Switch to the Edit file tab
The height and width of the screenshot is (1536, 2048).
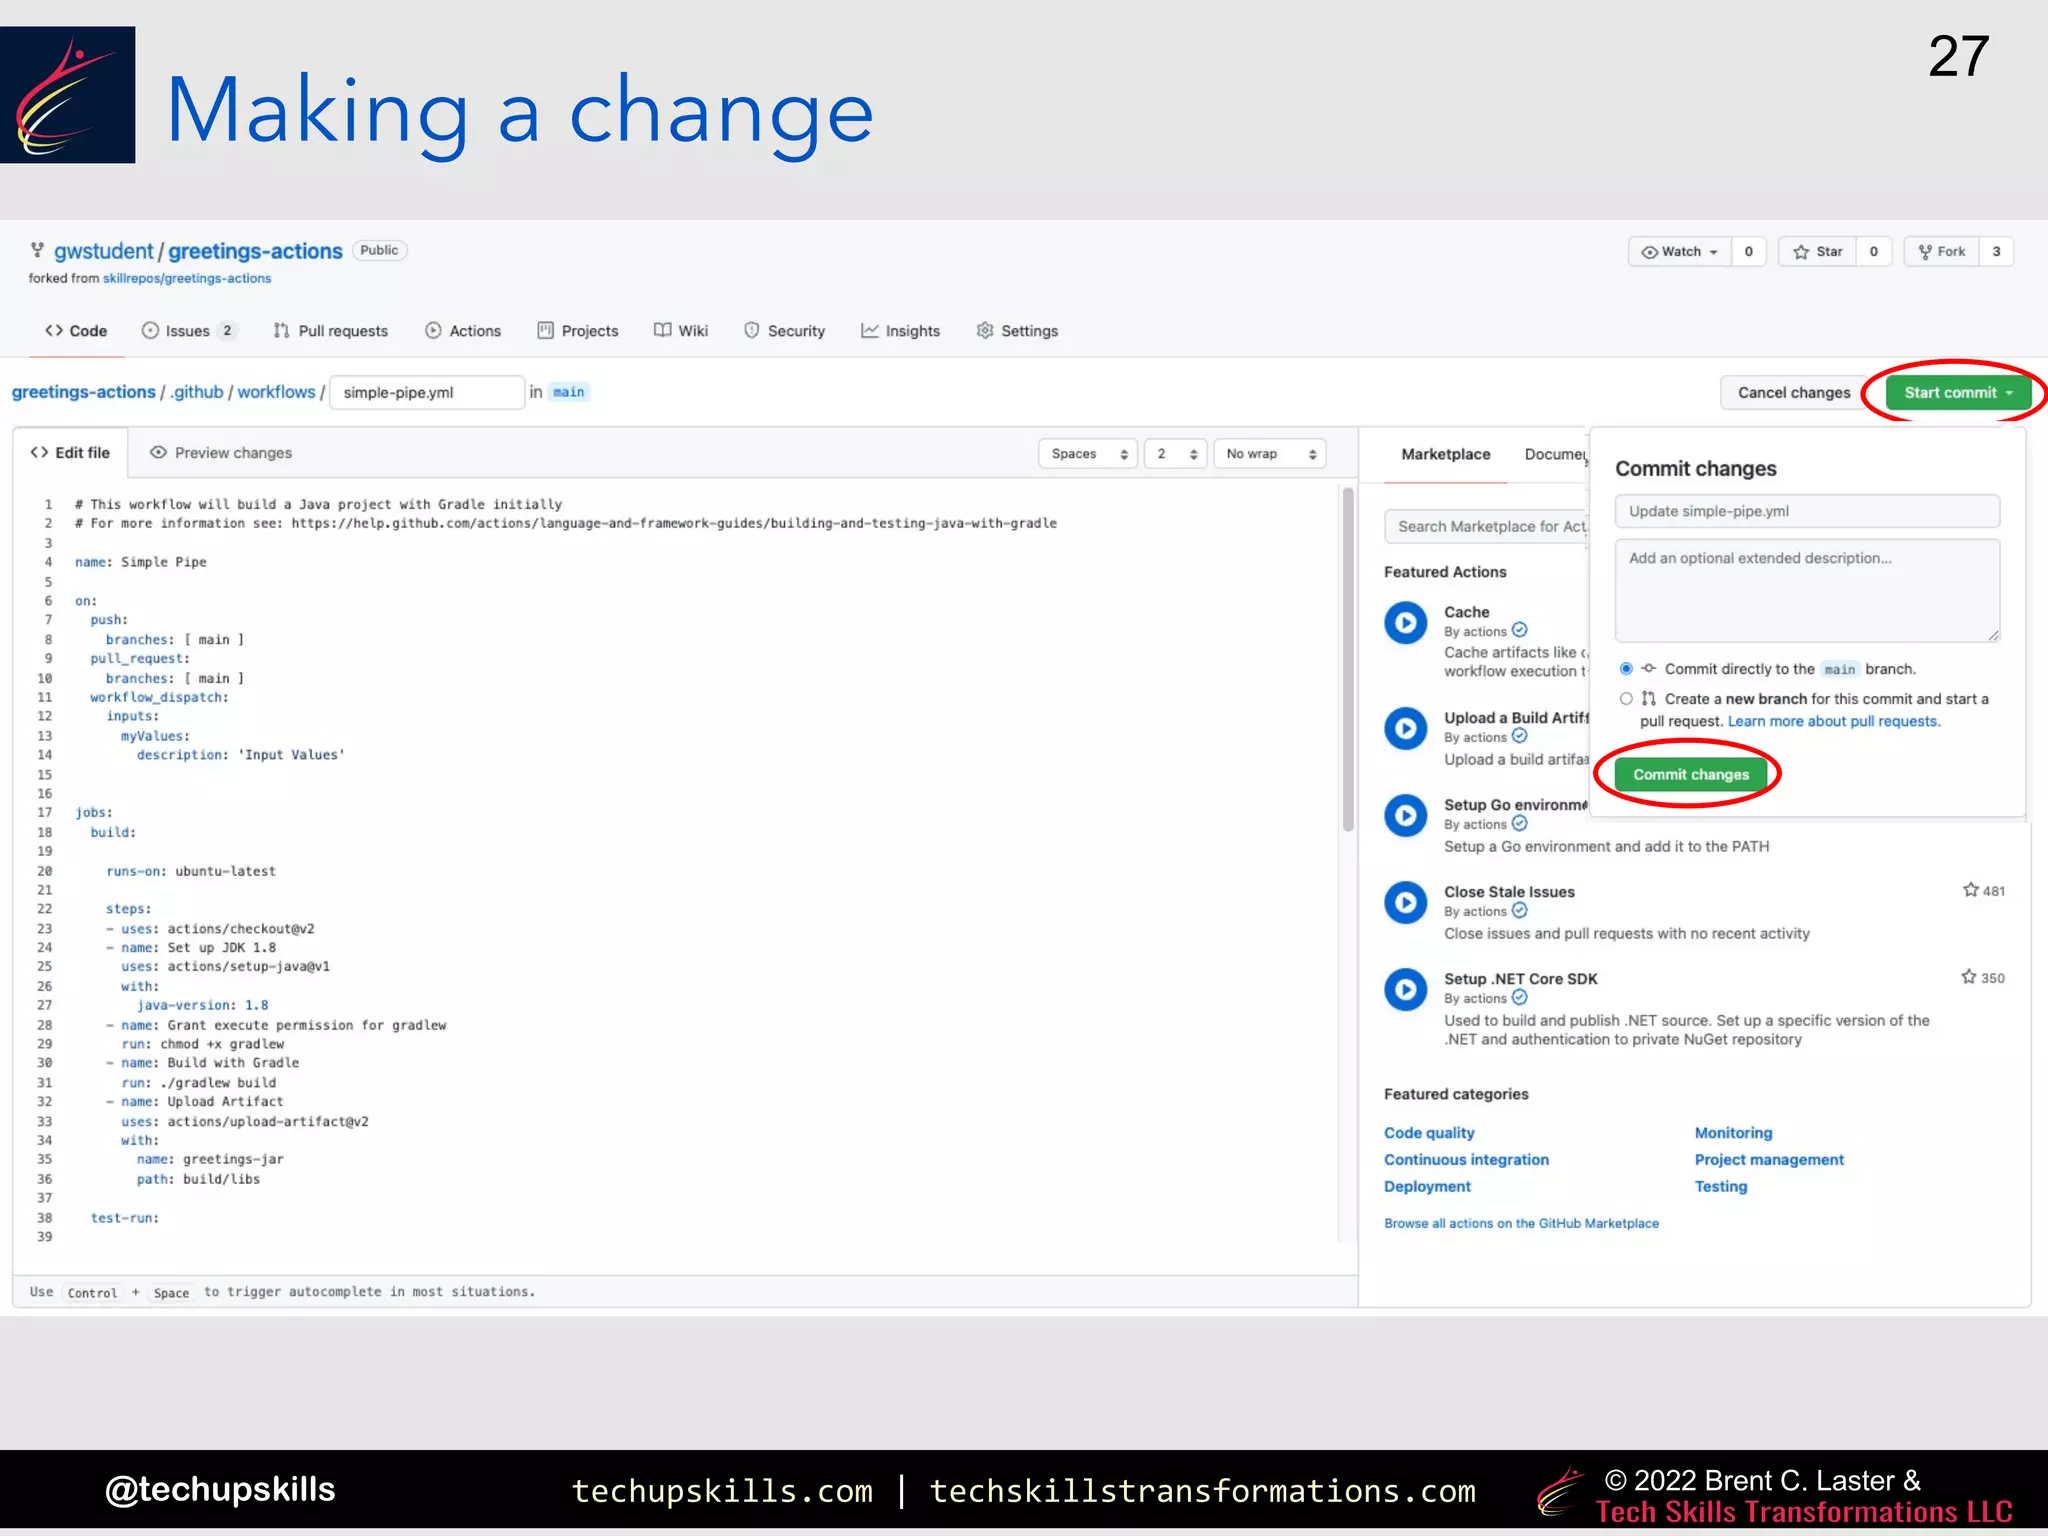pos(70,453)
